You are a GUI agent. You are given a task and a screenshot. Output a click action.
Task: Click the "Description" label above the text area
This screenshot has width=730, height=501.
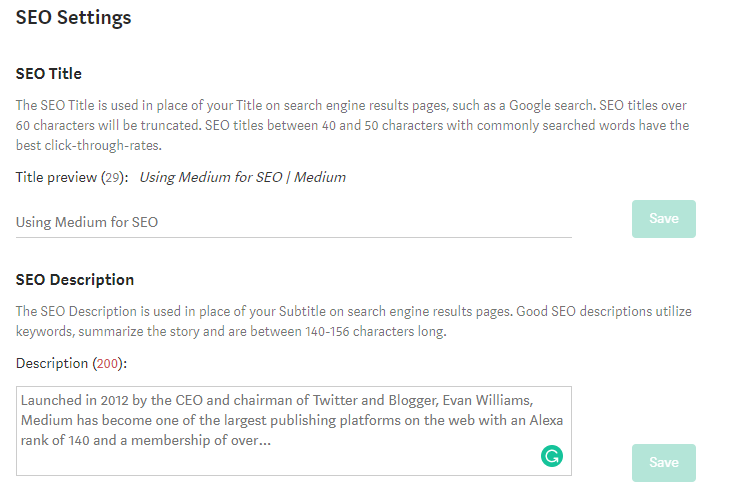[50, 363]
